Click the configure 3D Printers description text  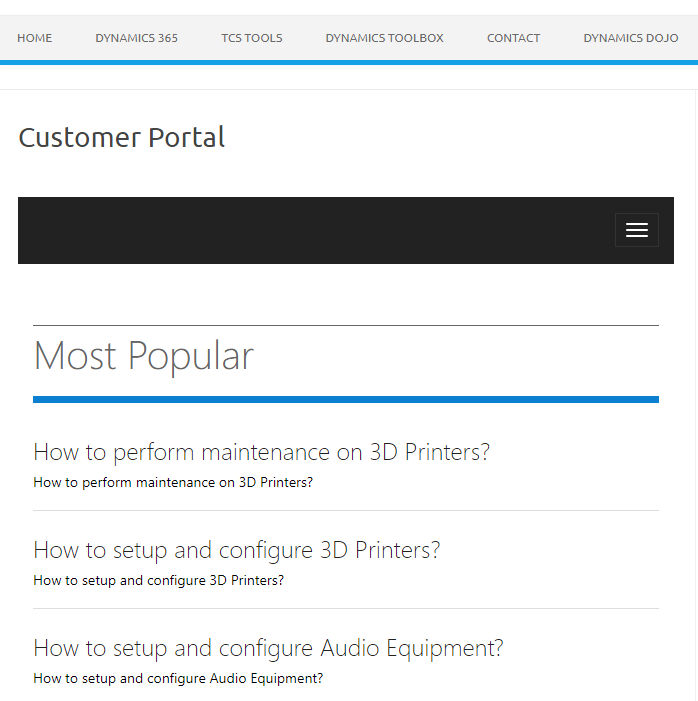159,580
